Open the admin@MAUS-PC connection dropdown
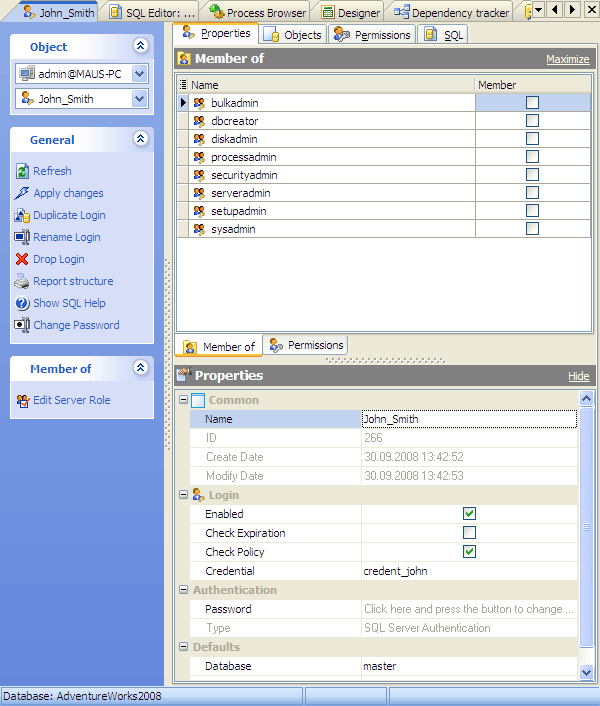The image size is (600, 706). click(139, 73)
